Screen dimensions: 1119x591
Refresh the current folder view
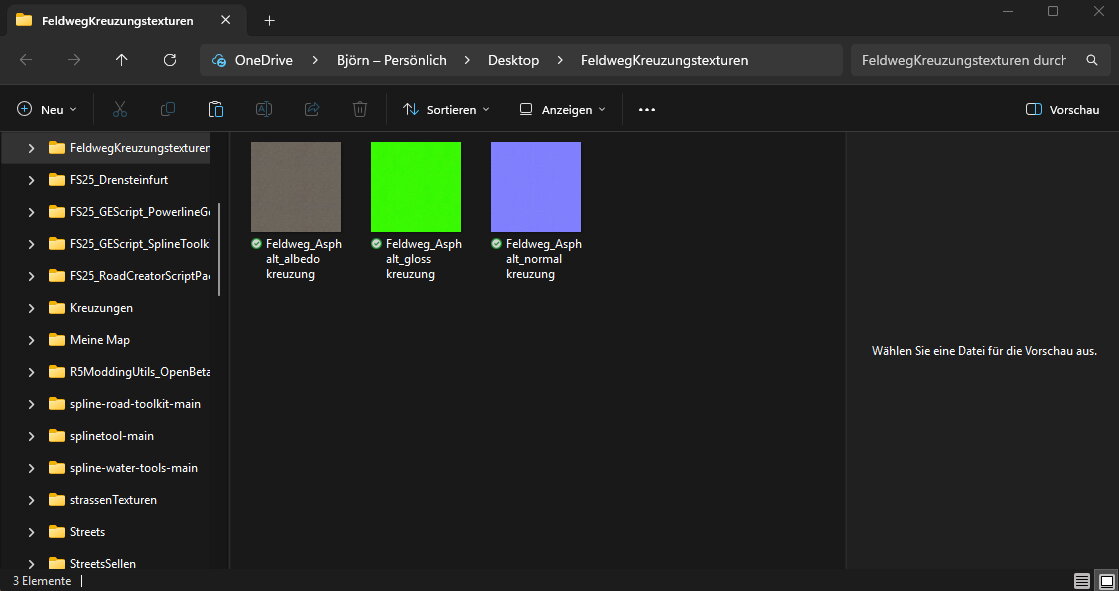coord(170,60)
